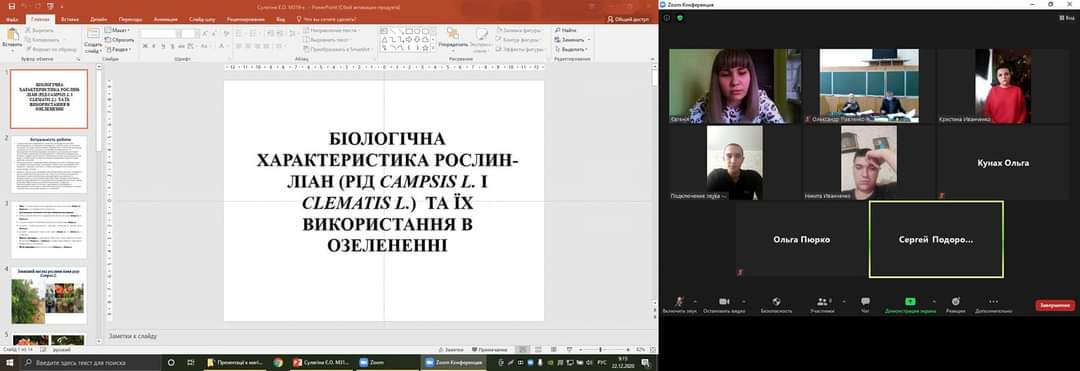Open the File tab in PowerPoint
Viewport: 1080px width, 371px height.
[12, 19]
